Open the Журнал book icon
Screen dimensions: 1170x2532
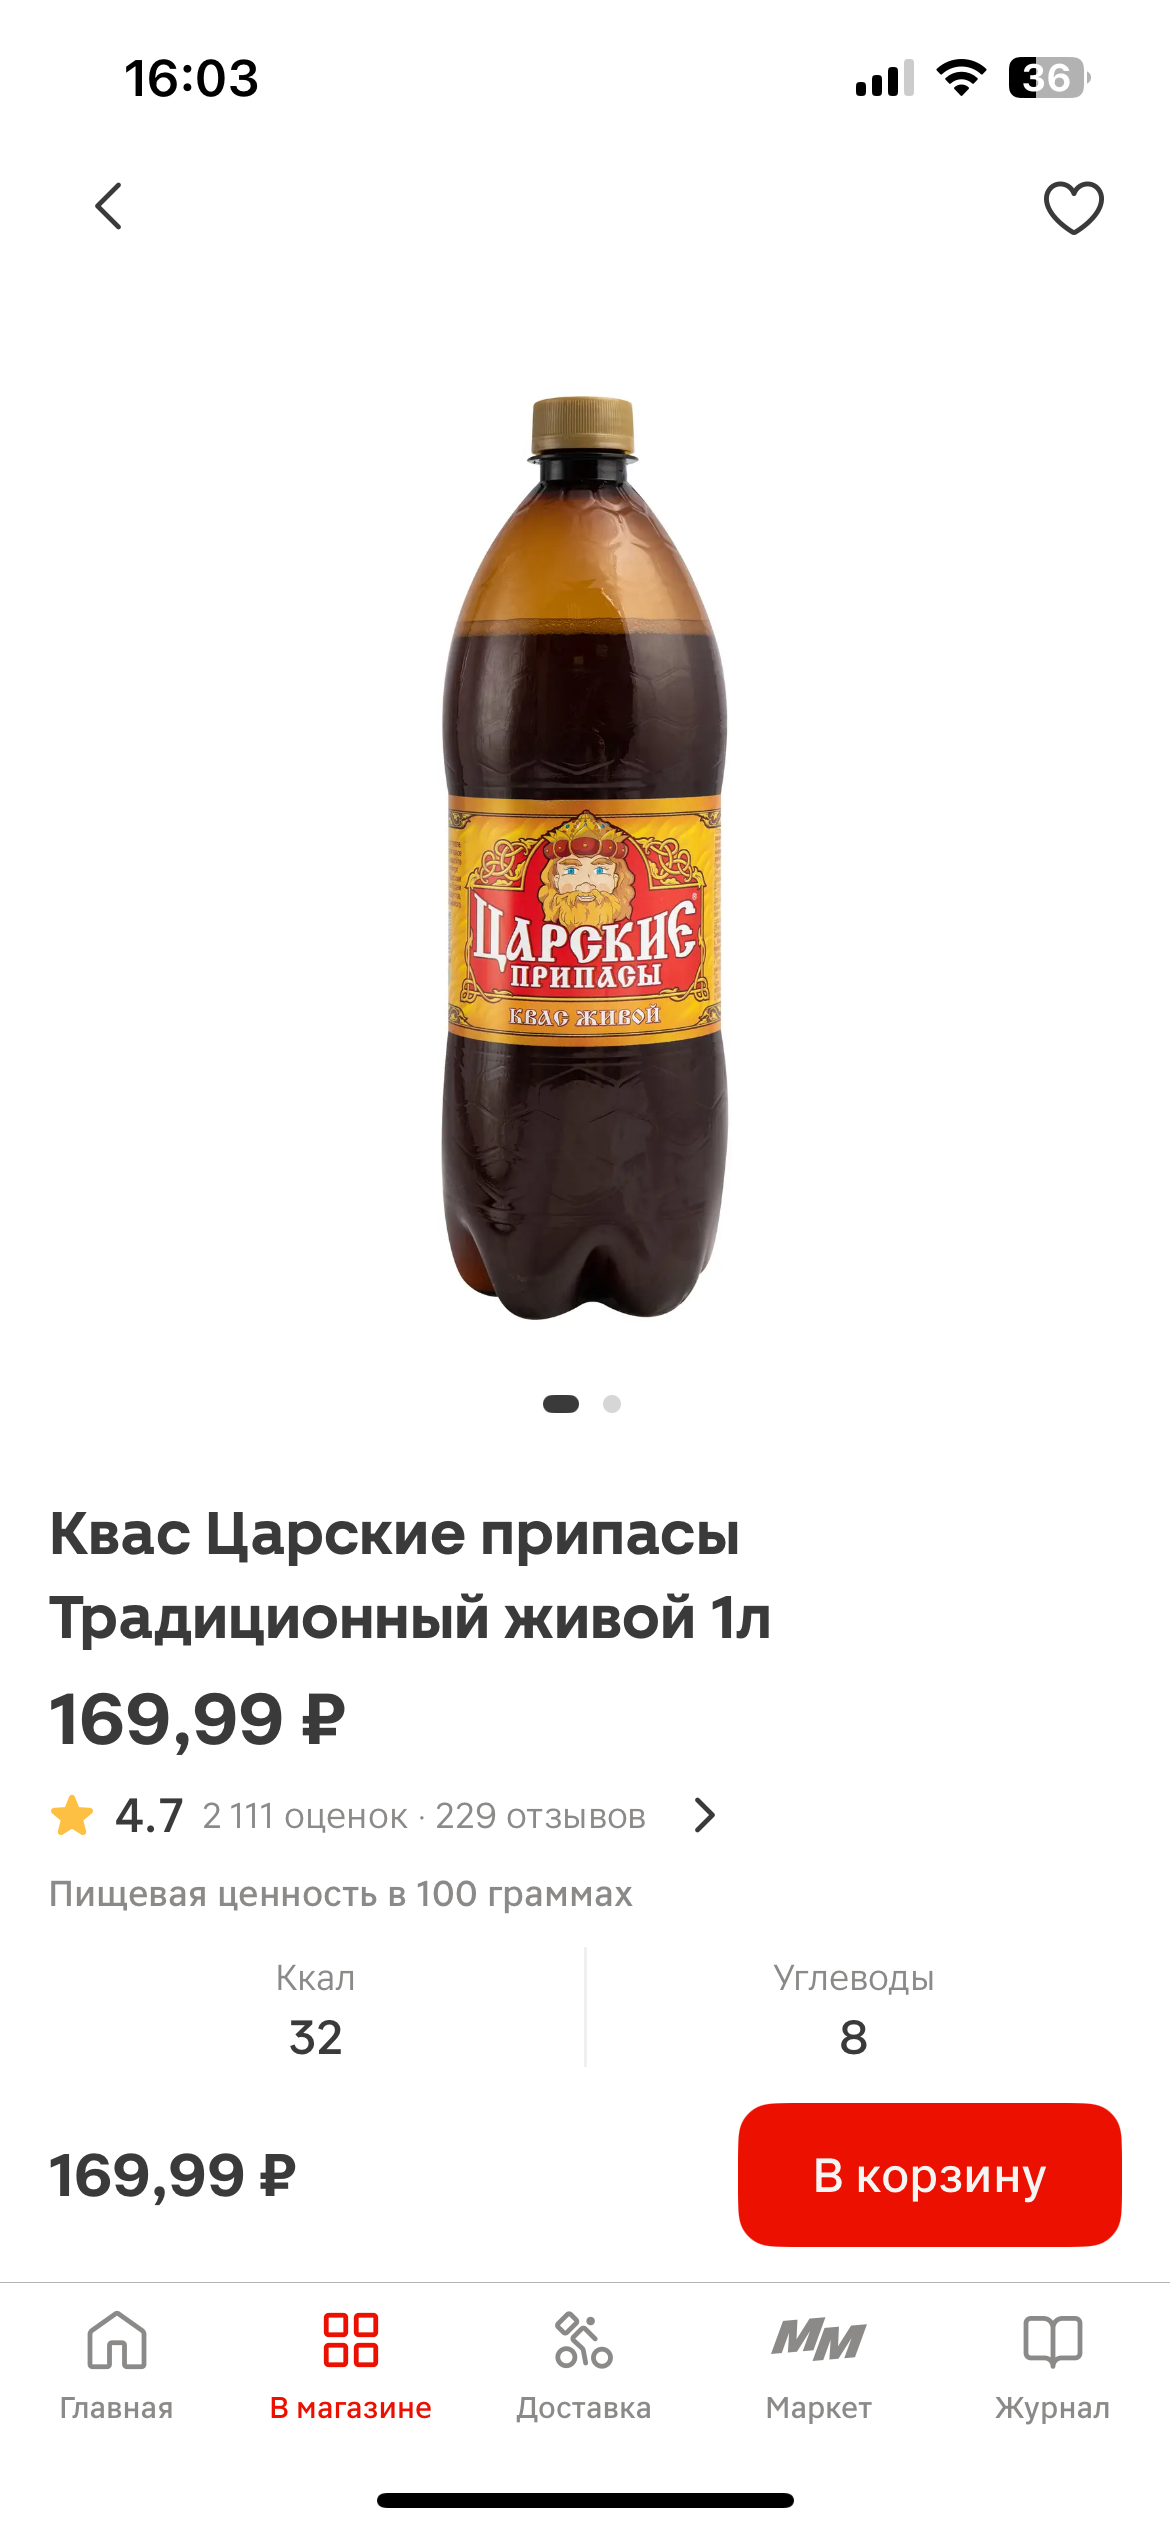click(1052, 2341)
